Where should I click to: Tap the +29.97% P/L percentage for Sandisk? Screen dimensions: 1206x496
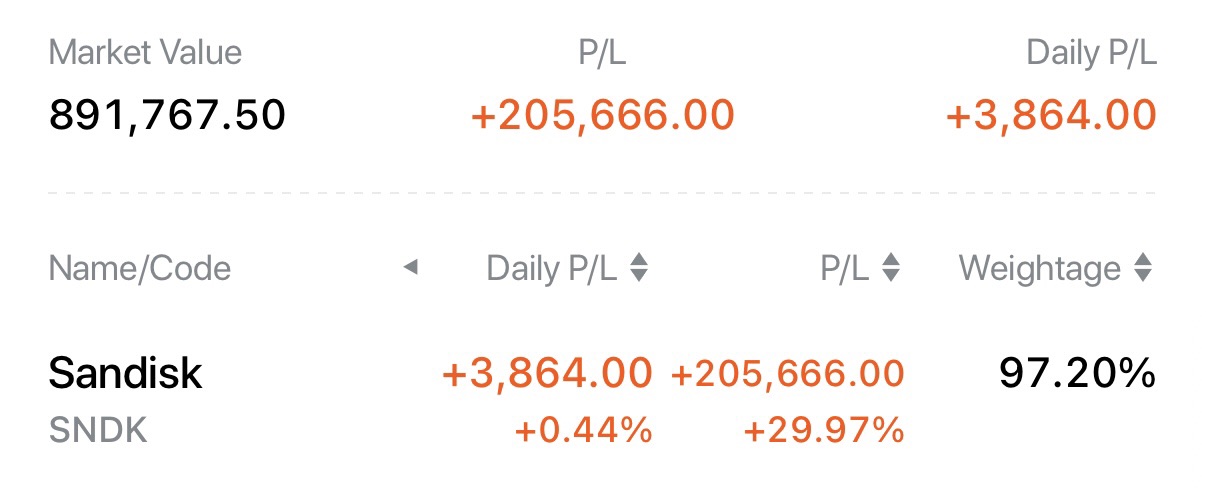point(823,431)
